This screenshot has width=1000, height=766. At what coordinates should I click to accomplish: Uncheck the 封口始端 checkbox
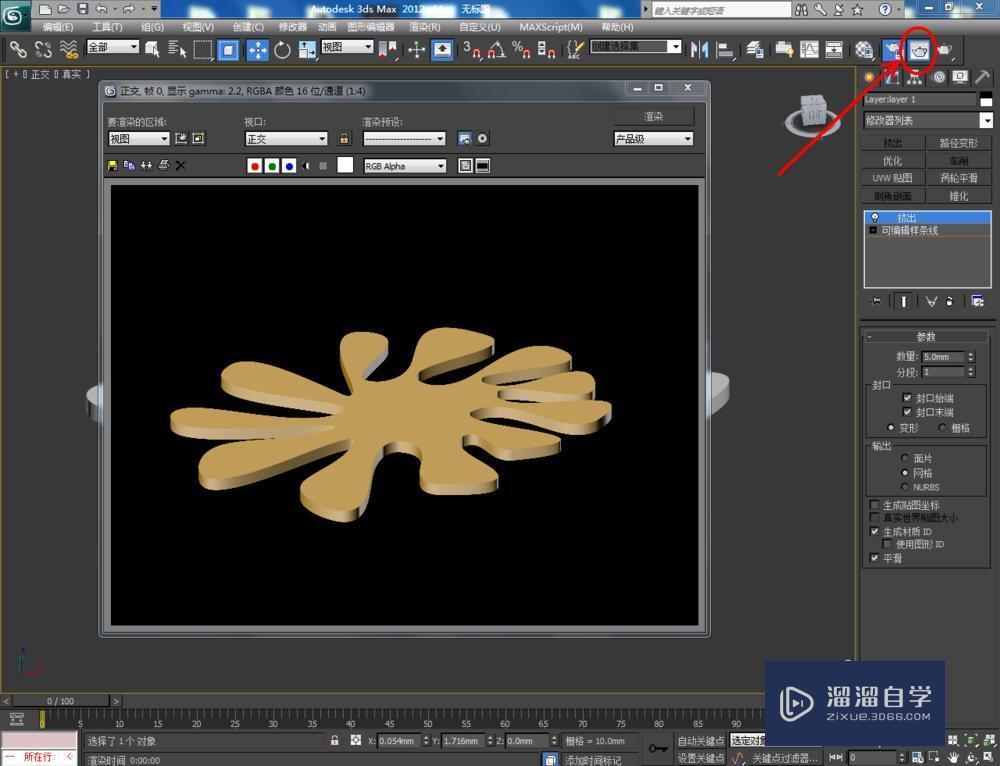click(906, 398)
